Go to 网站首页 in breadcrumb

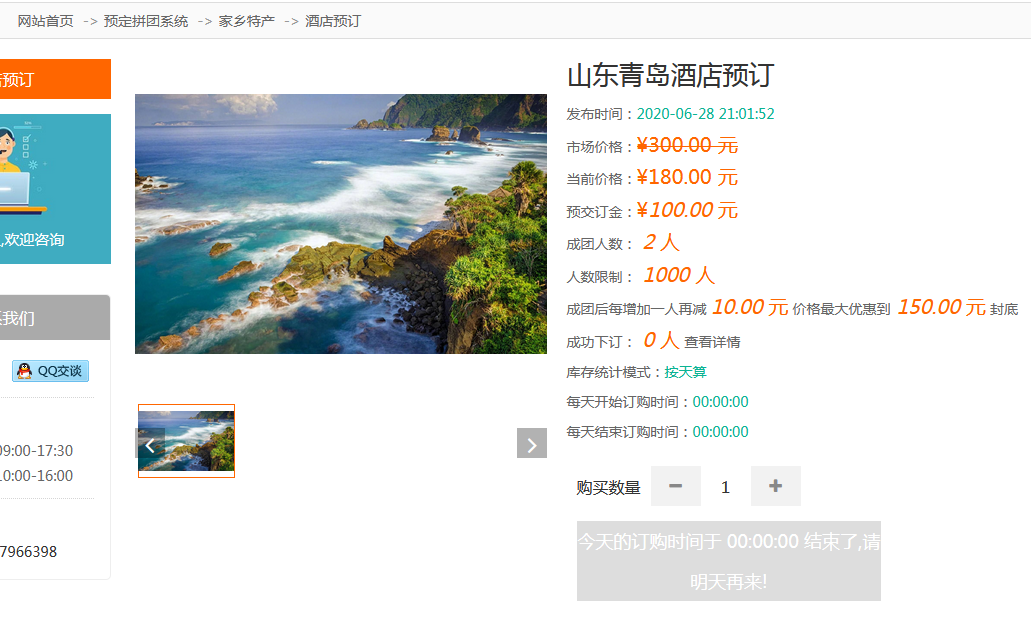[45, 21]
